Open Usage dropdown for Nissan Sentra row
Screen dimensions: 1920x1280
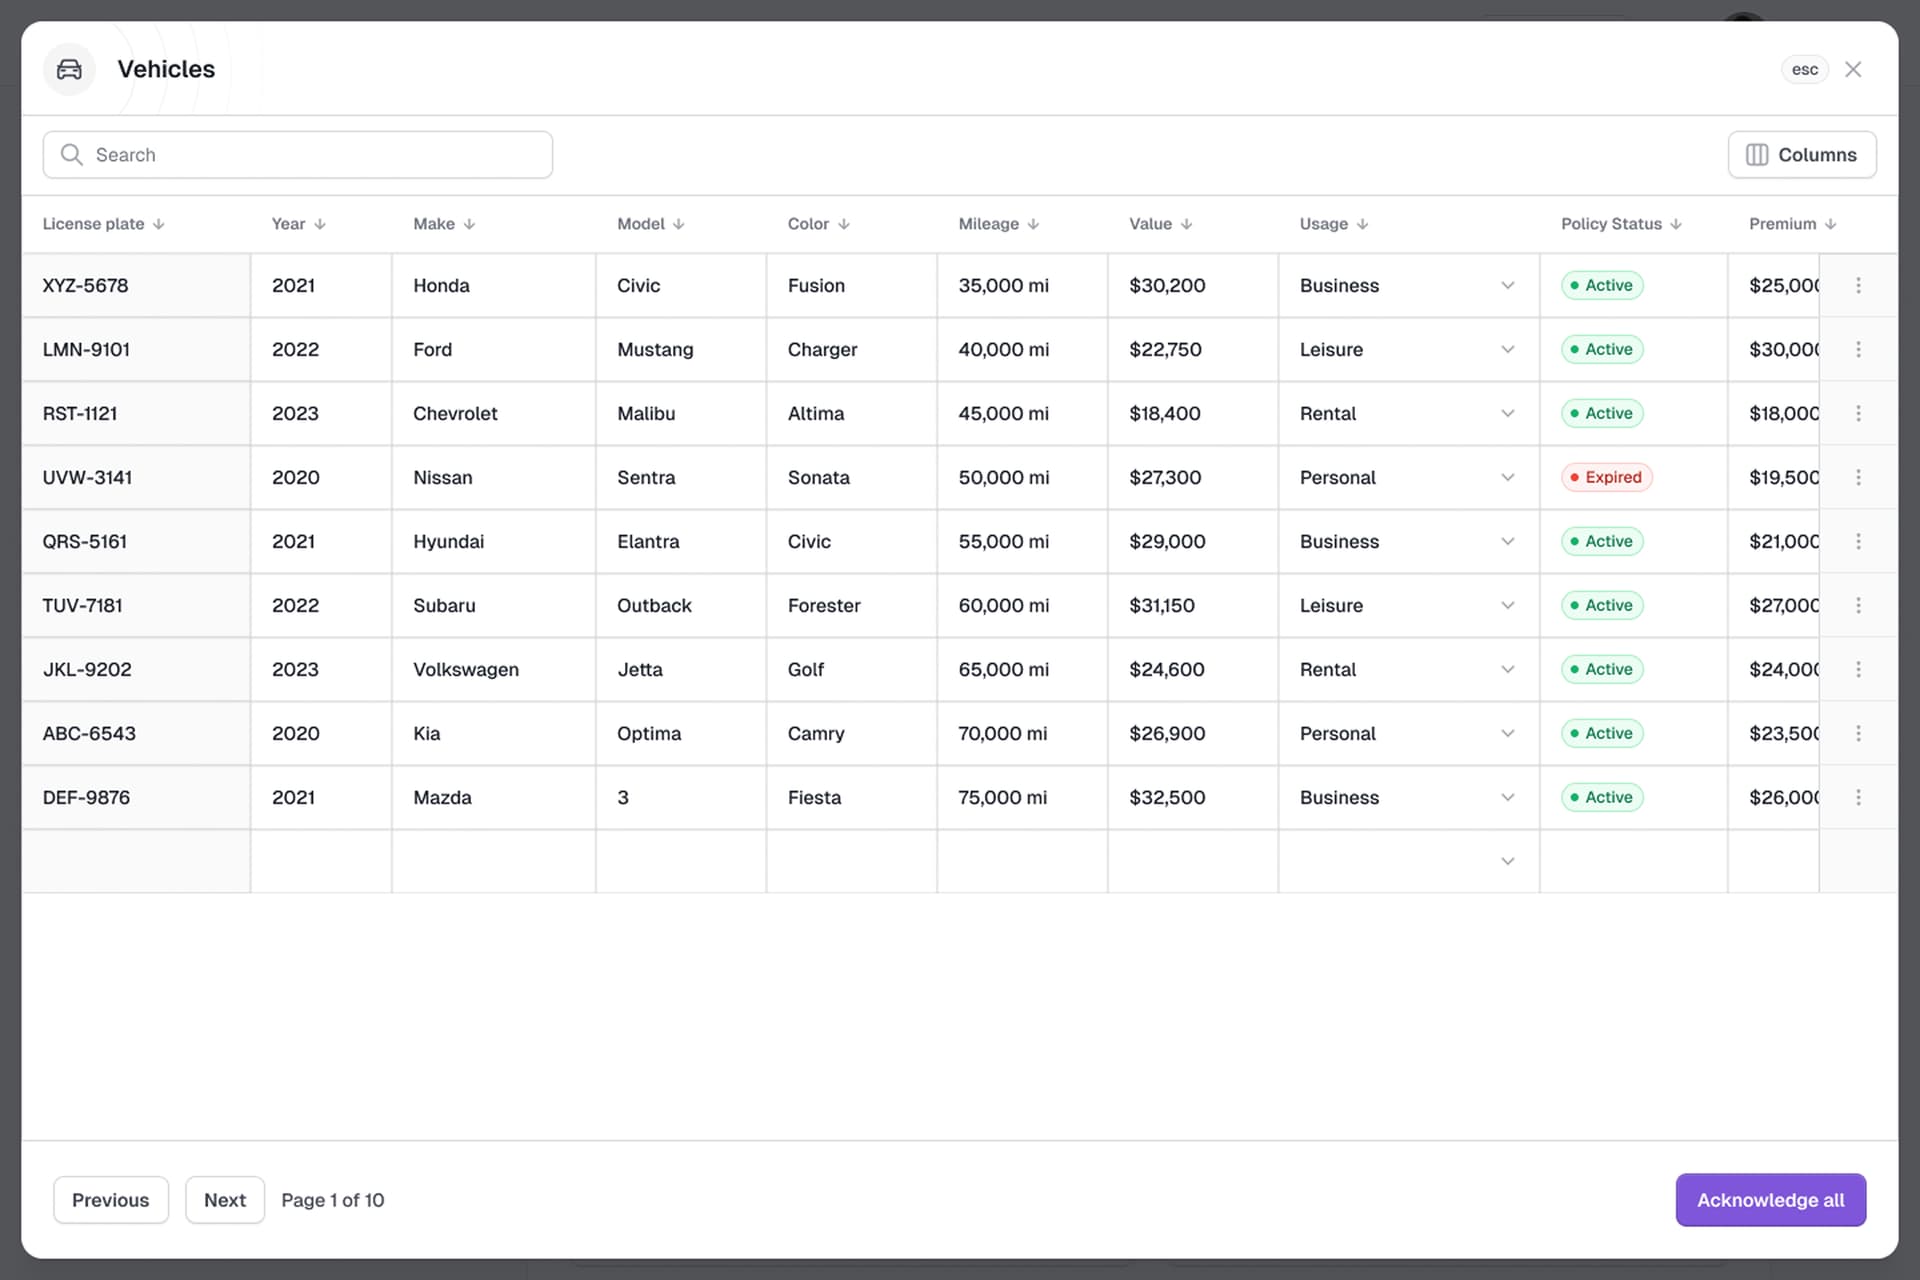[x=1507, y=477]
